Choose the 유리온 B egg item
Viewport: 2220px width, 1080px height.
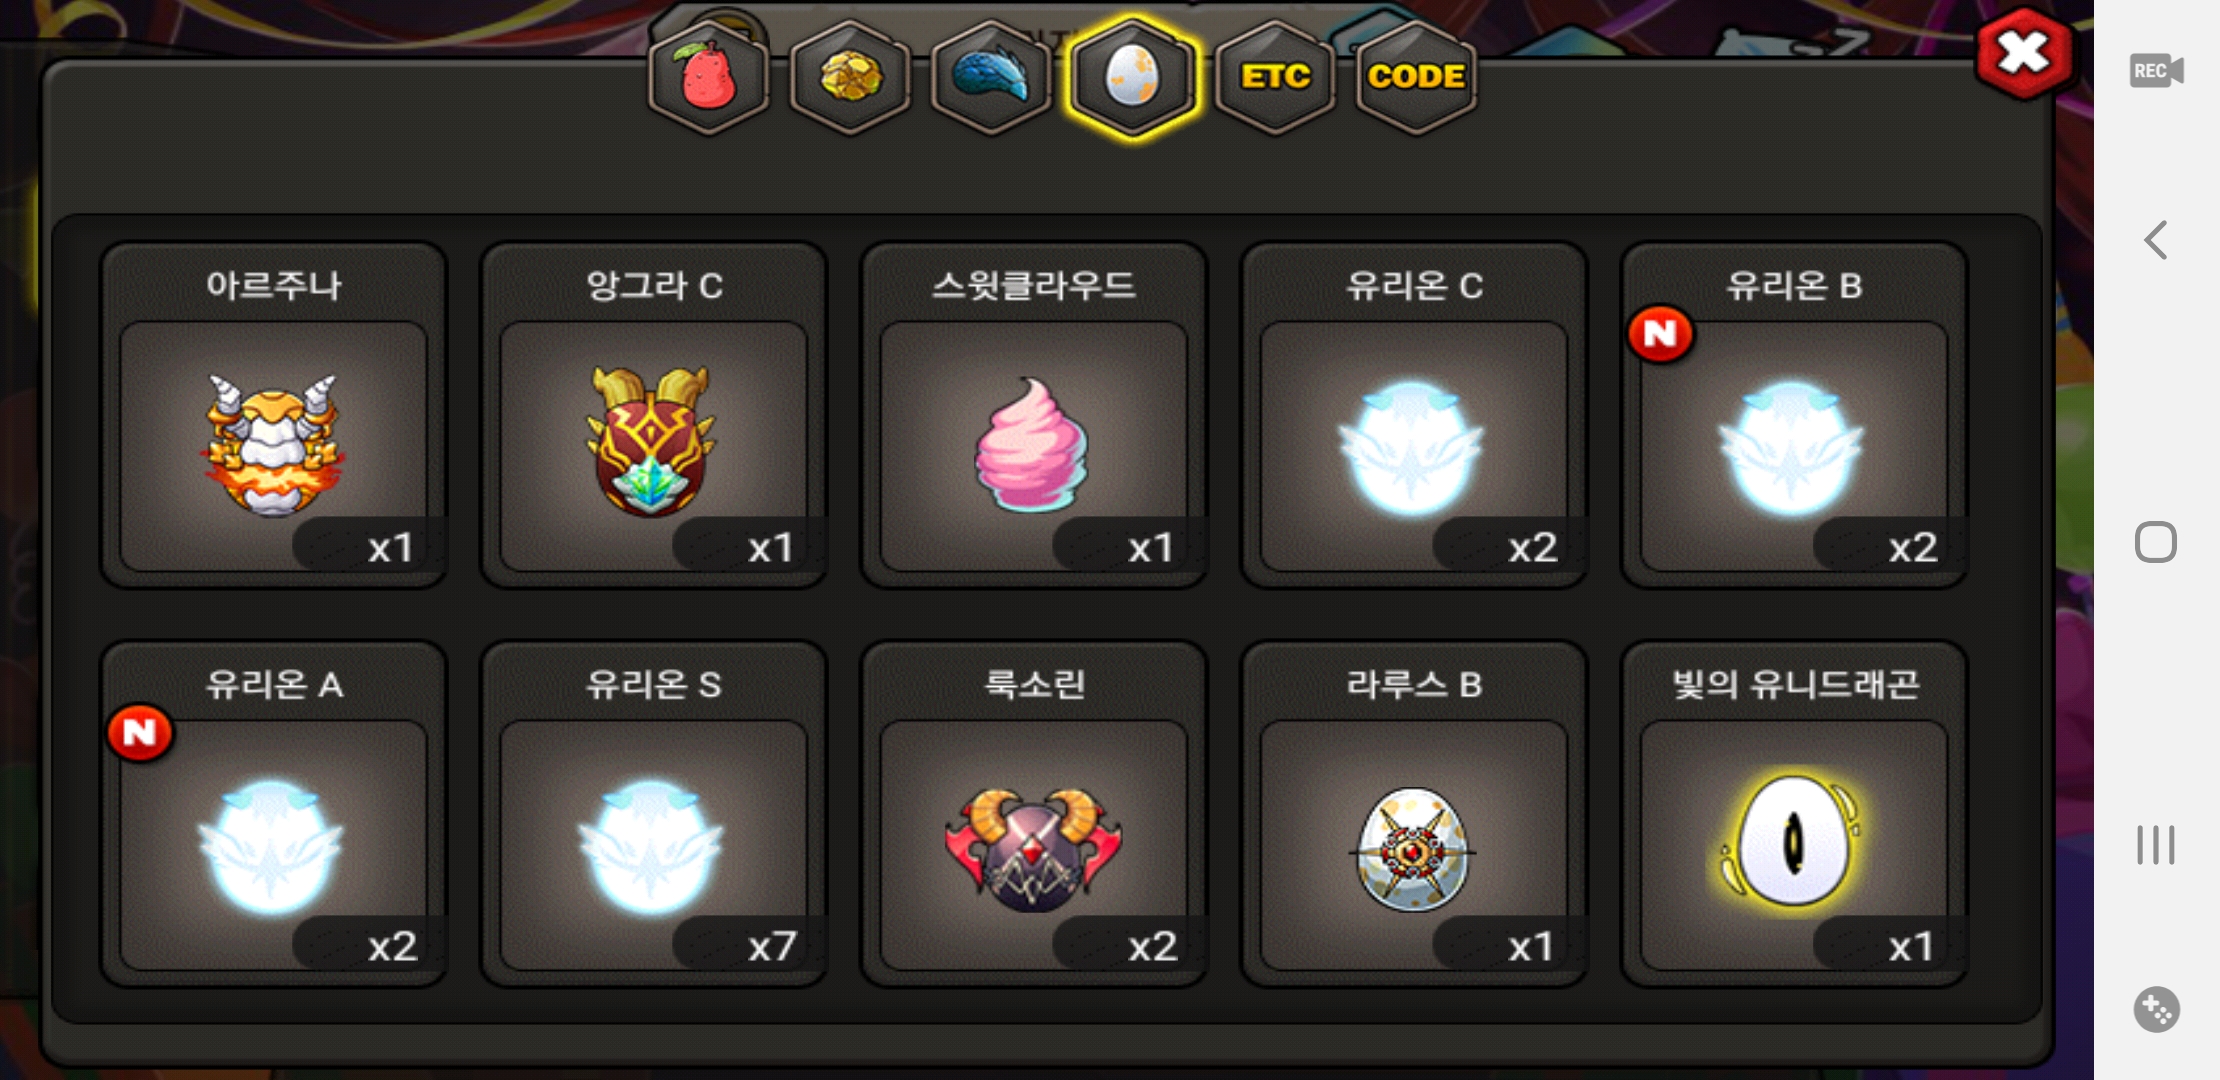coord(1793,415)
